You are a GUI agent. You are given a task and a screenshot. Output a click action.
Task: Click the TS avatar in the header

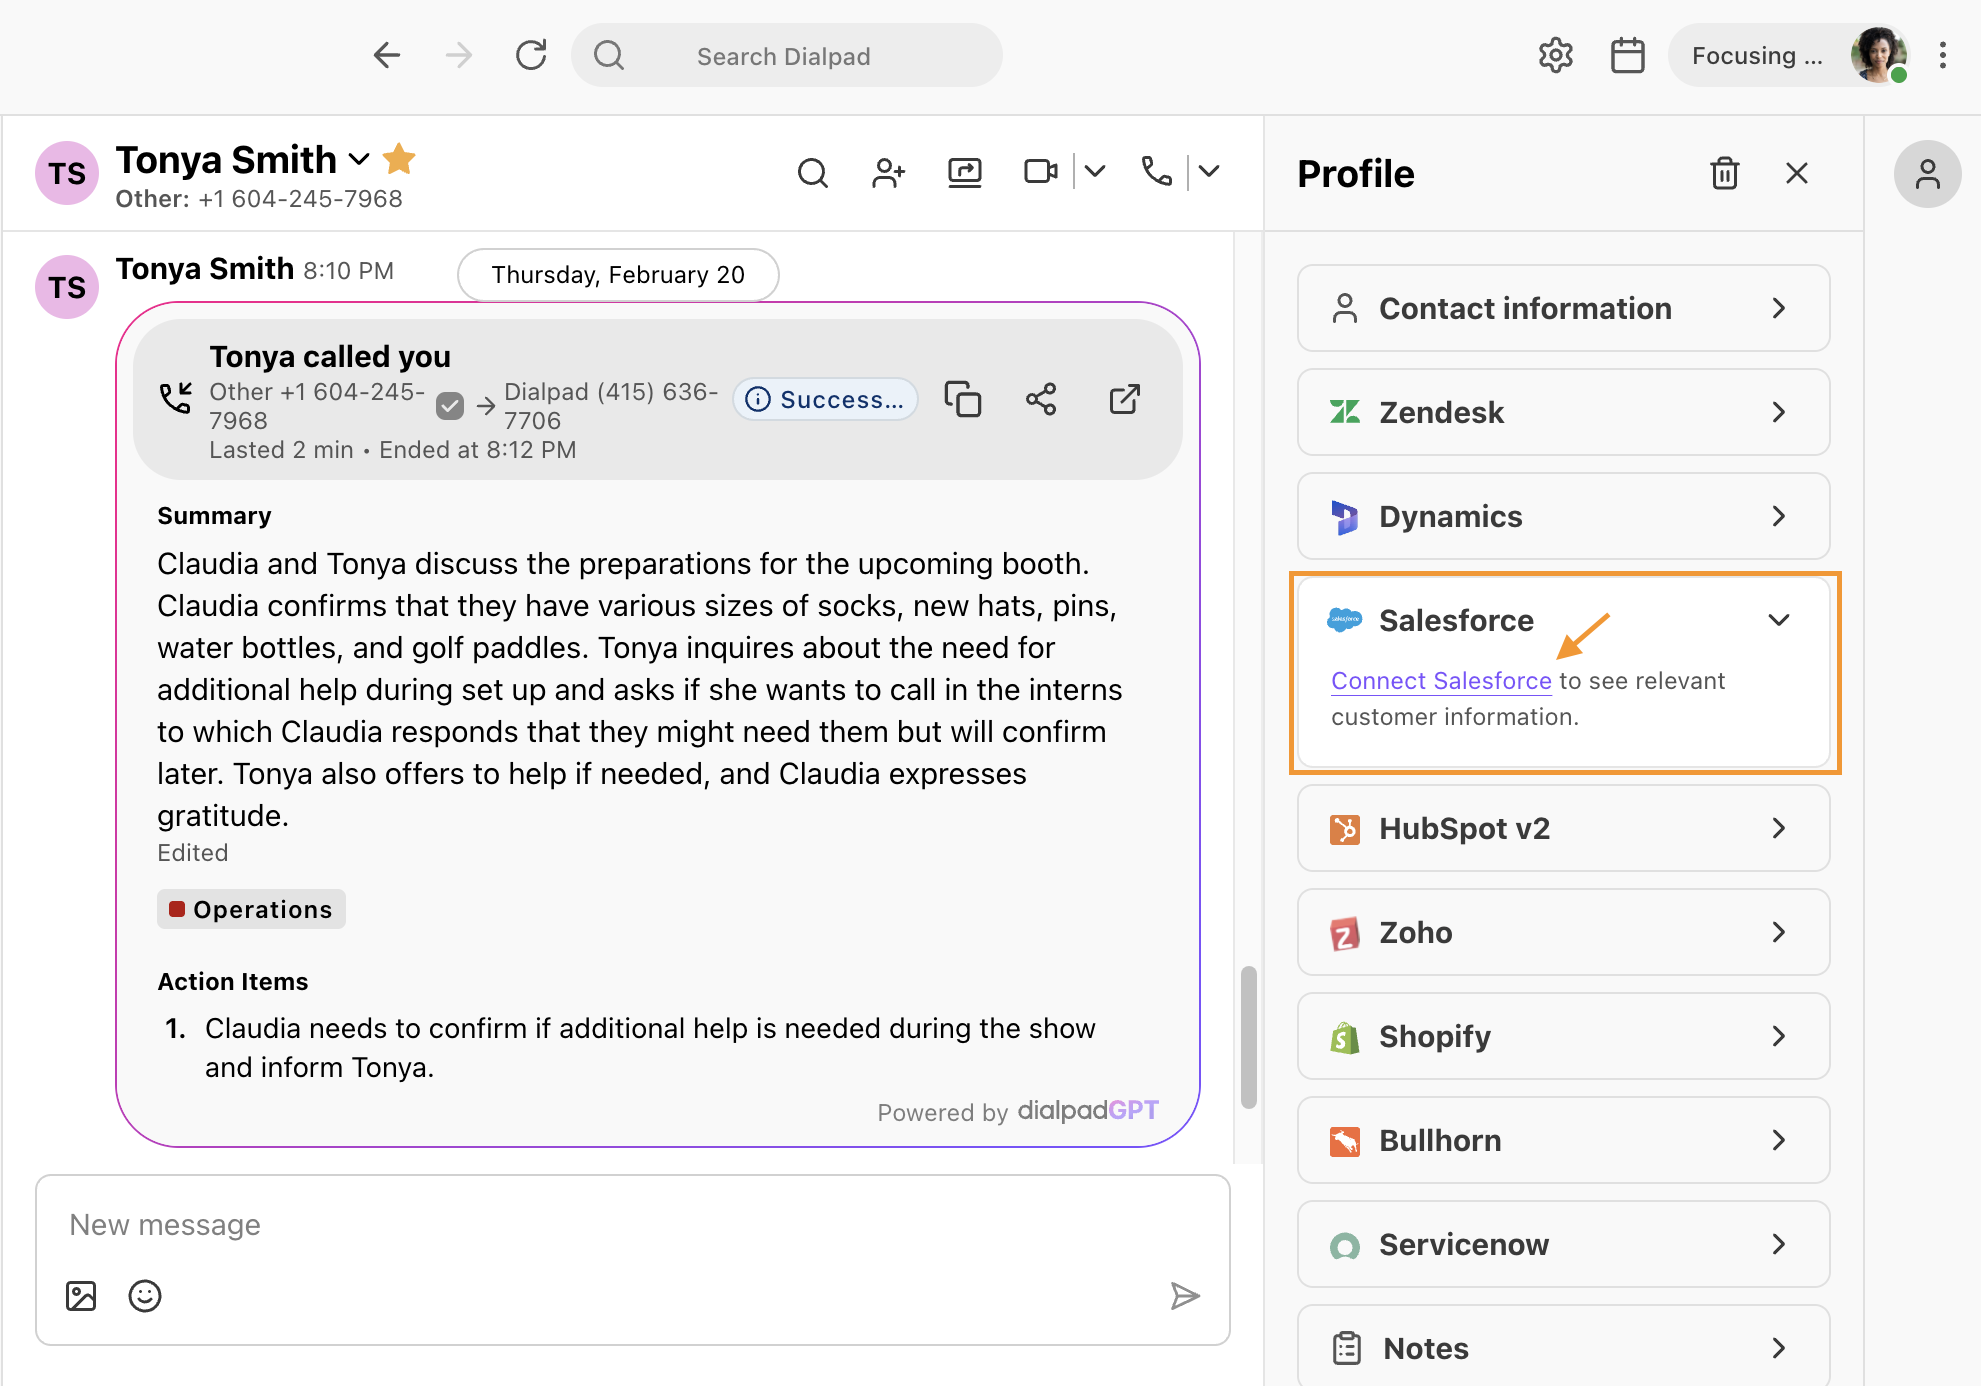click(x=67, y=173)
